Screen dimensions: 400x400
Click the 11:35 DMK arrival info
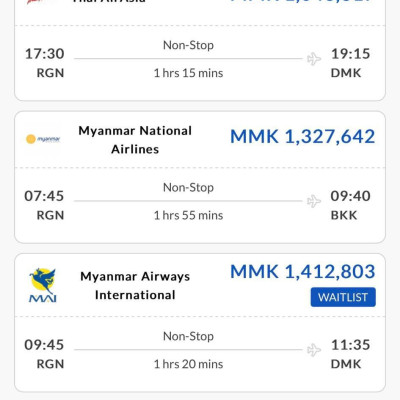(350, 354)
